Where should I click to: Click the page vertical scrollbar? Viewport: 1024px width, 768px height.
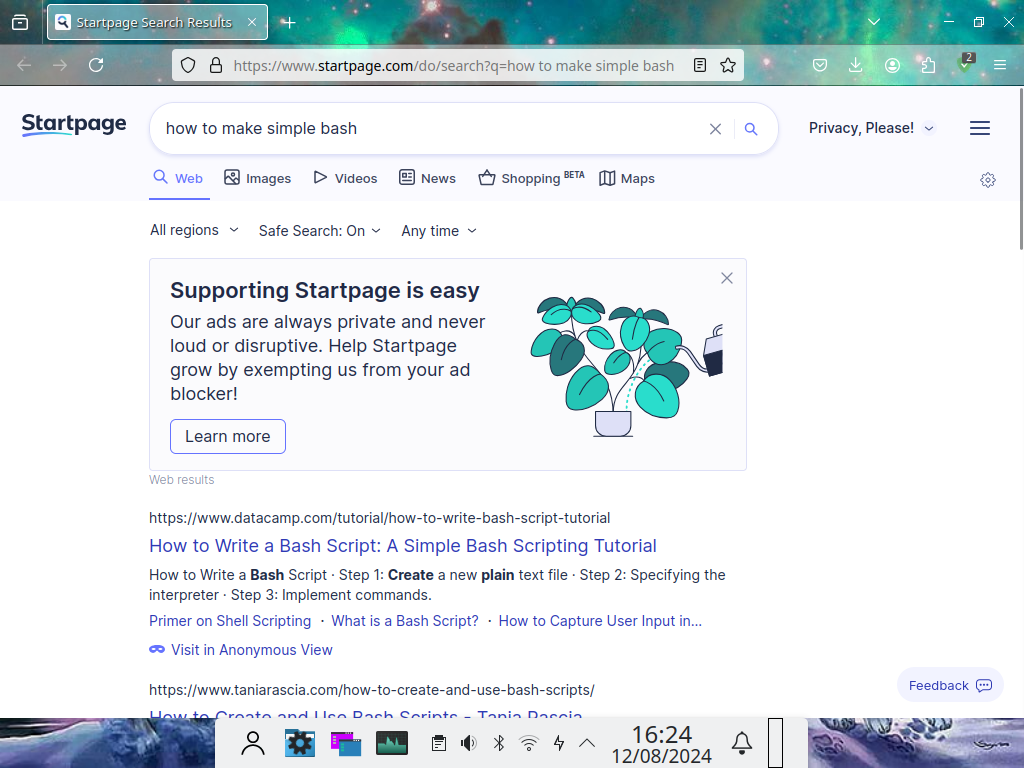(1021, 168)
